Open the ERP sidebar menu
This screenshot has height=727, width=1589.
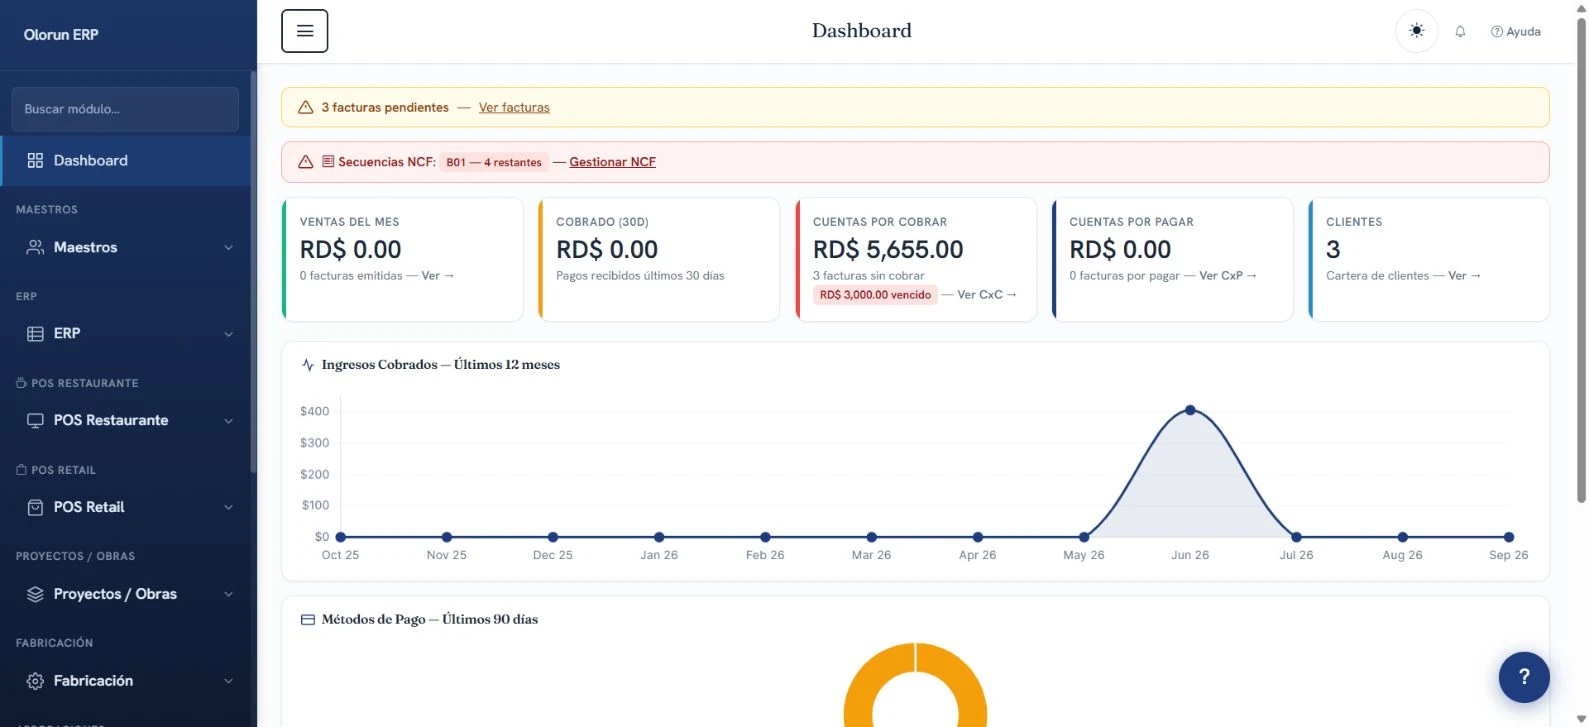tap(130, 334)
